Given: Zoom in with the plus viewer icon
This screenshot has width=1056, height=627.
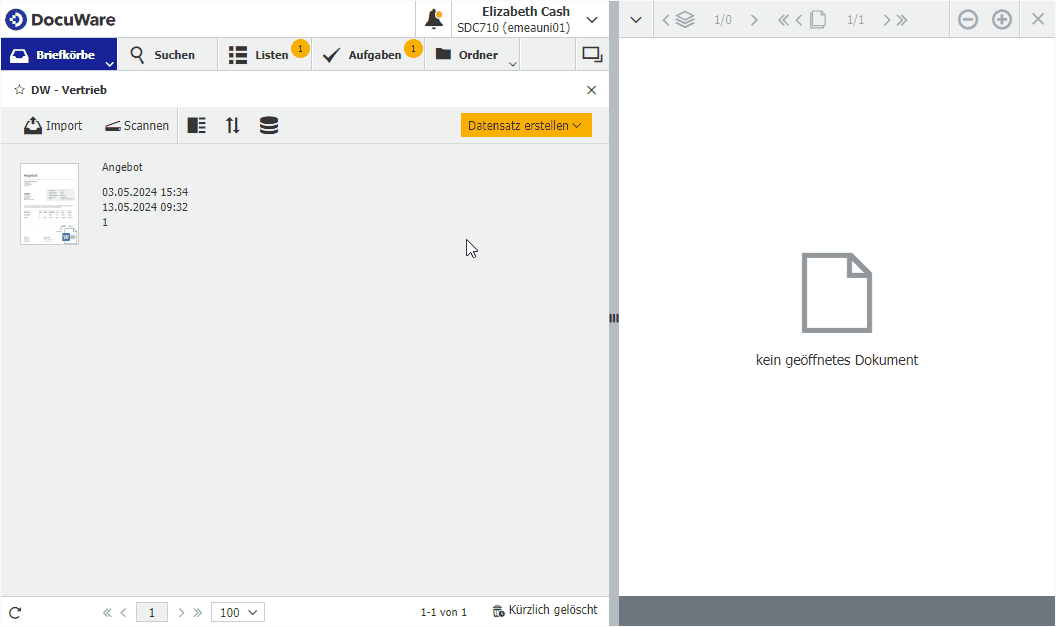Looking at the screenshot, I should (x=1002, y=19).
